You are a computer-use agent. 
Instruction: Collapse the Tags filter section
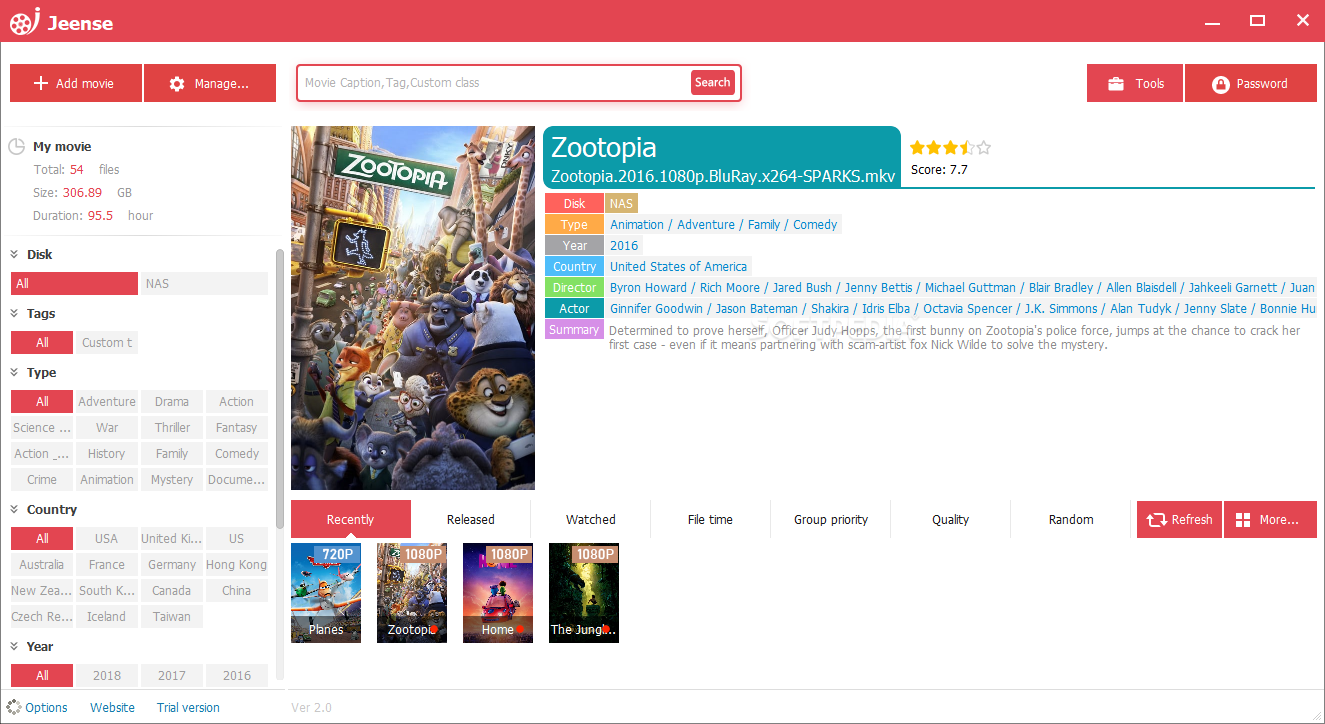[x=15, y=313]
